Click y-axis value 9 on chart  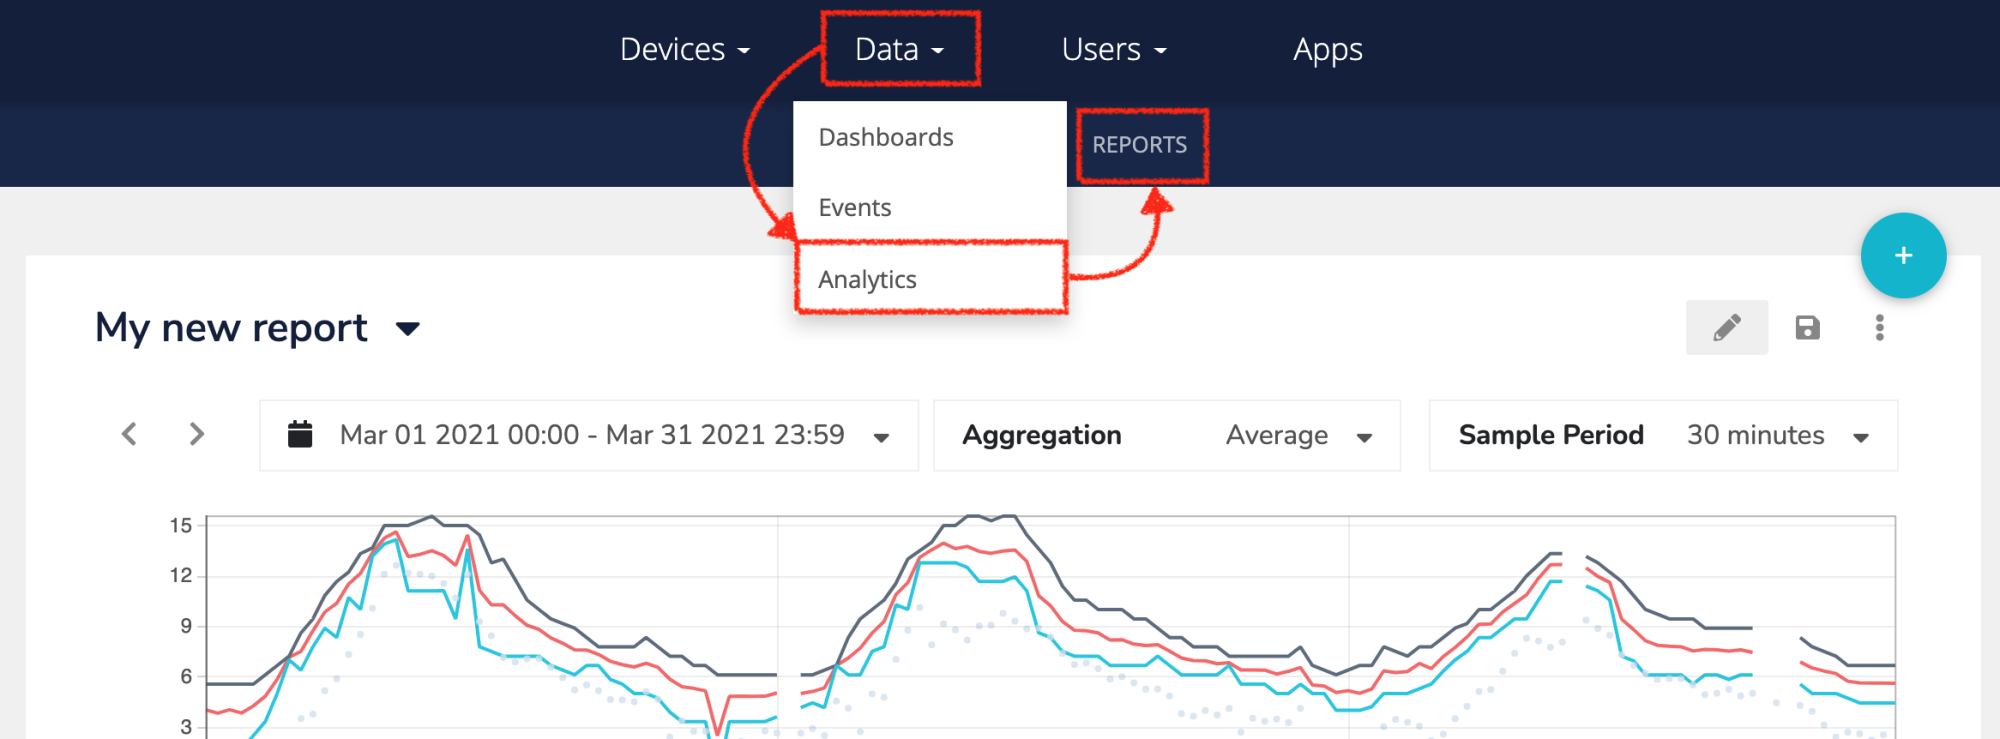(186, 626)
